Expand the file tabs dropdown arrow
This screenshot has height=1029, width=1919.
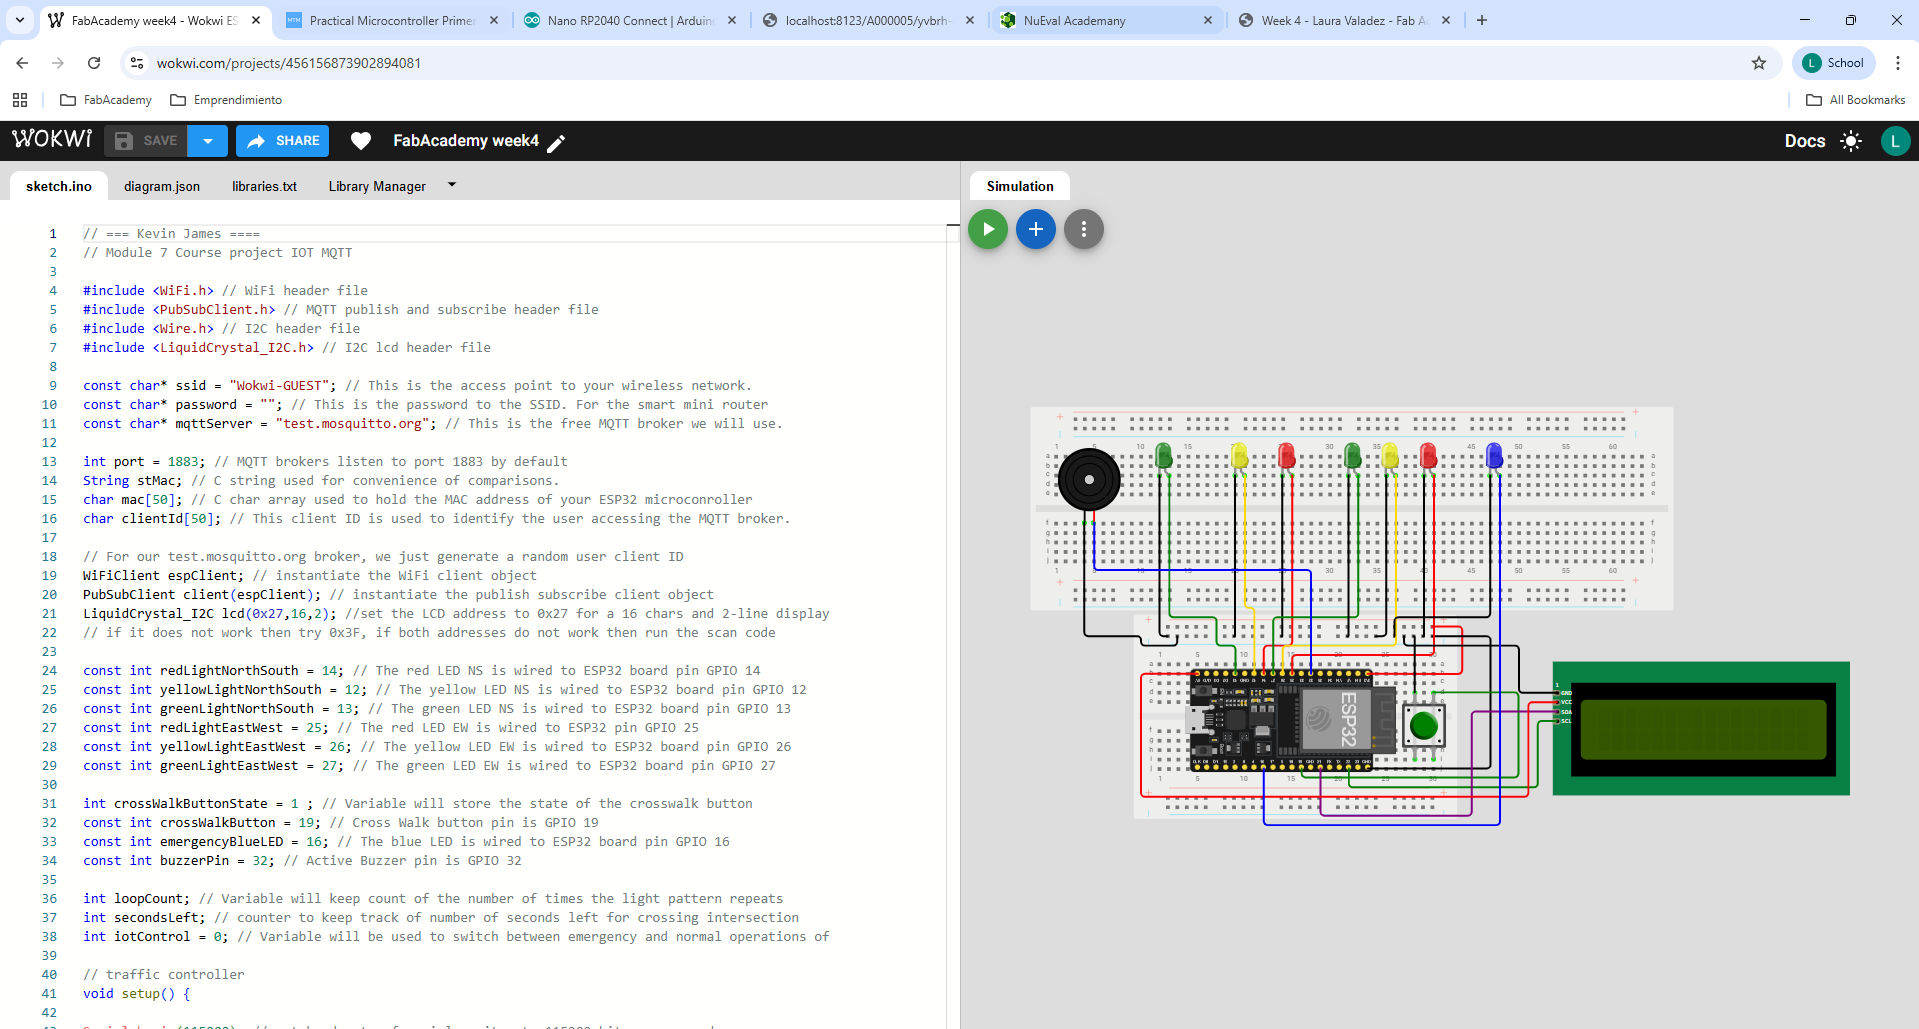click(452, 185)
